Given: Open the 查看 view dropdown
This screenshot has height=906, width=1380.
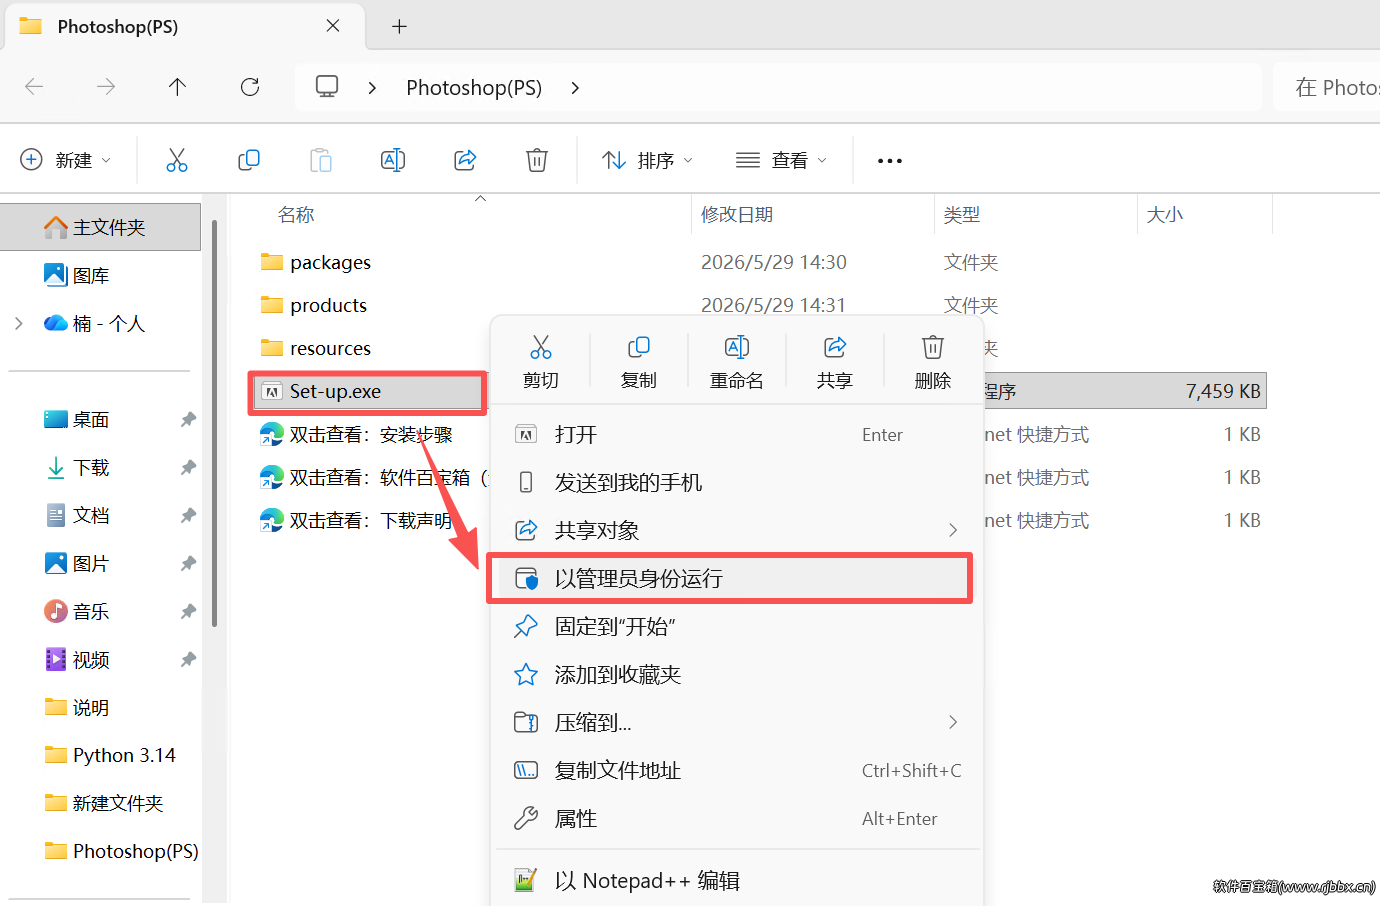Looking at the screenshot, I should 782,160.
